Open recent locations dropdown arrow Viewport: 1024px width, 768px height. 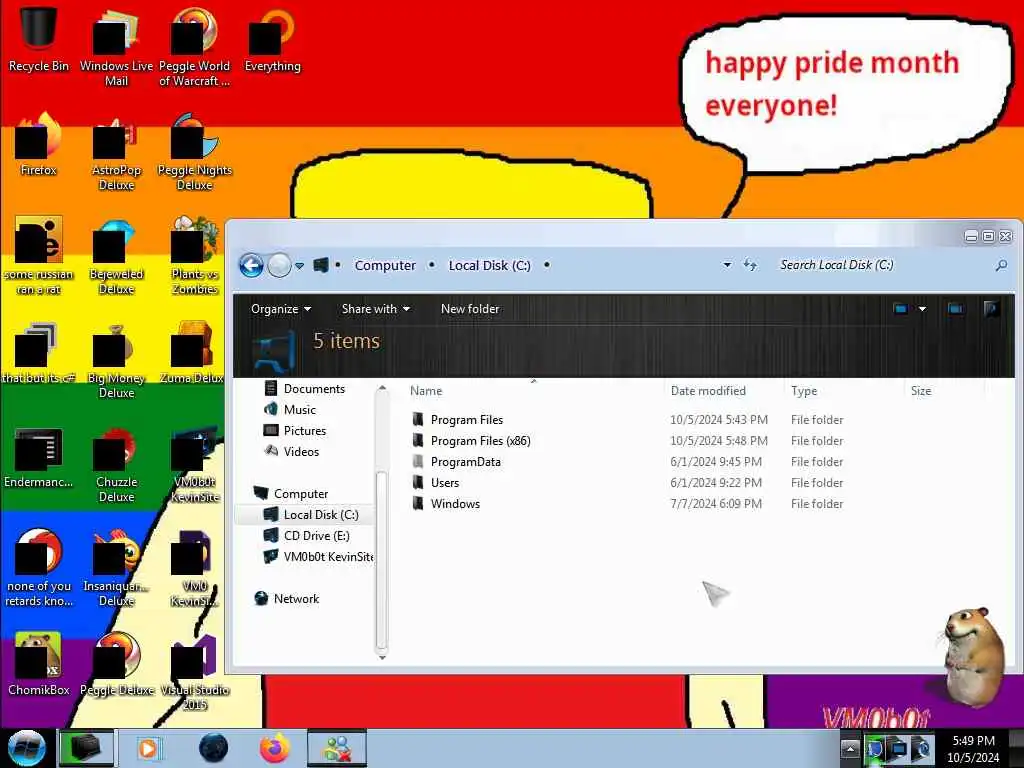coord(299,266)
